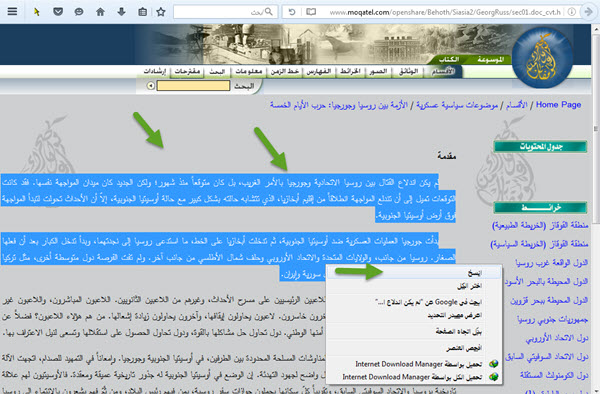The width and height of the screenshot is (600, 394).
Task: Toggle reader view book icon
Action: pyautogui.click(x=311, y=12)
